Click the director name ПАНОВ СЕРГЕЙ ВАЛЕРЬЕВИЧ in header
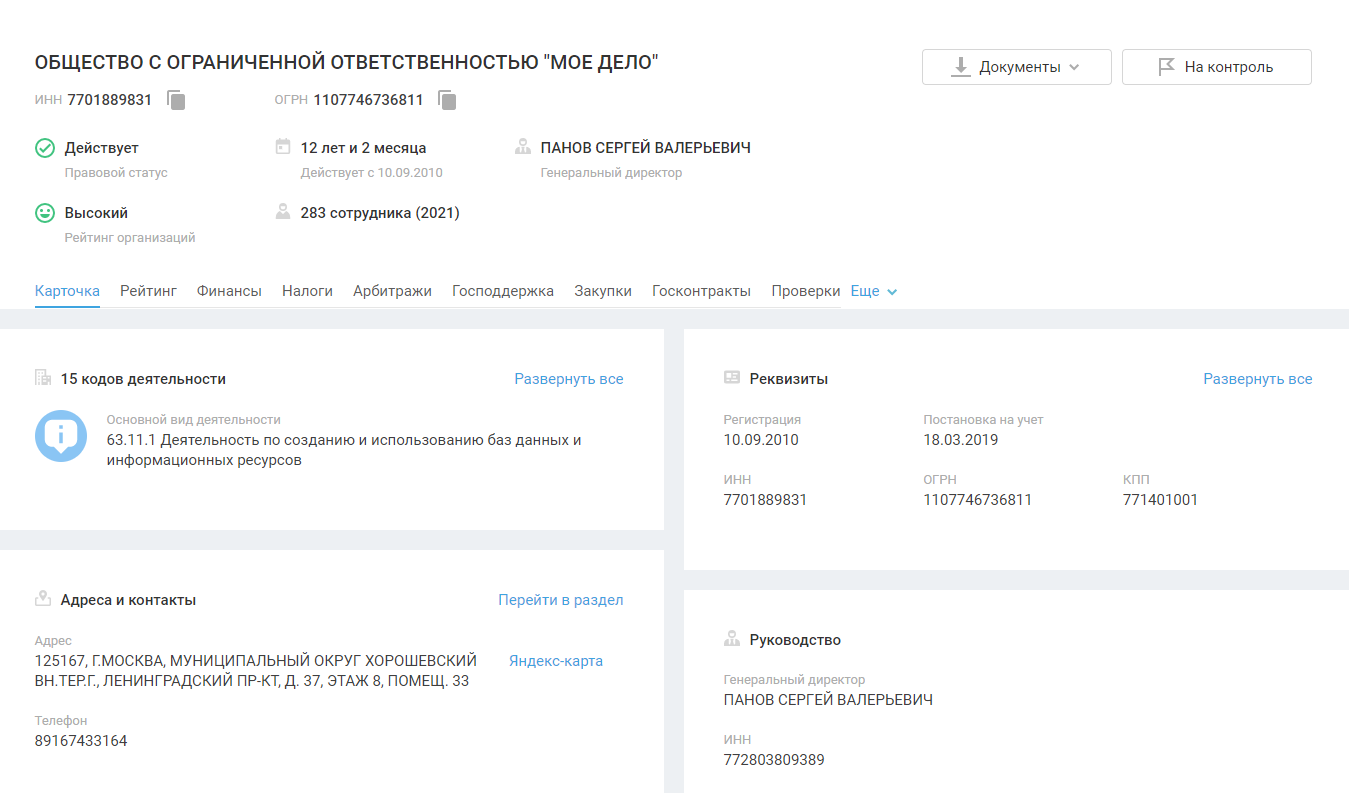Screen dimensions: 1349x793 coord(645,148)
